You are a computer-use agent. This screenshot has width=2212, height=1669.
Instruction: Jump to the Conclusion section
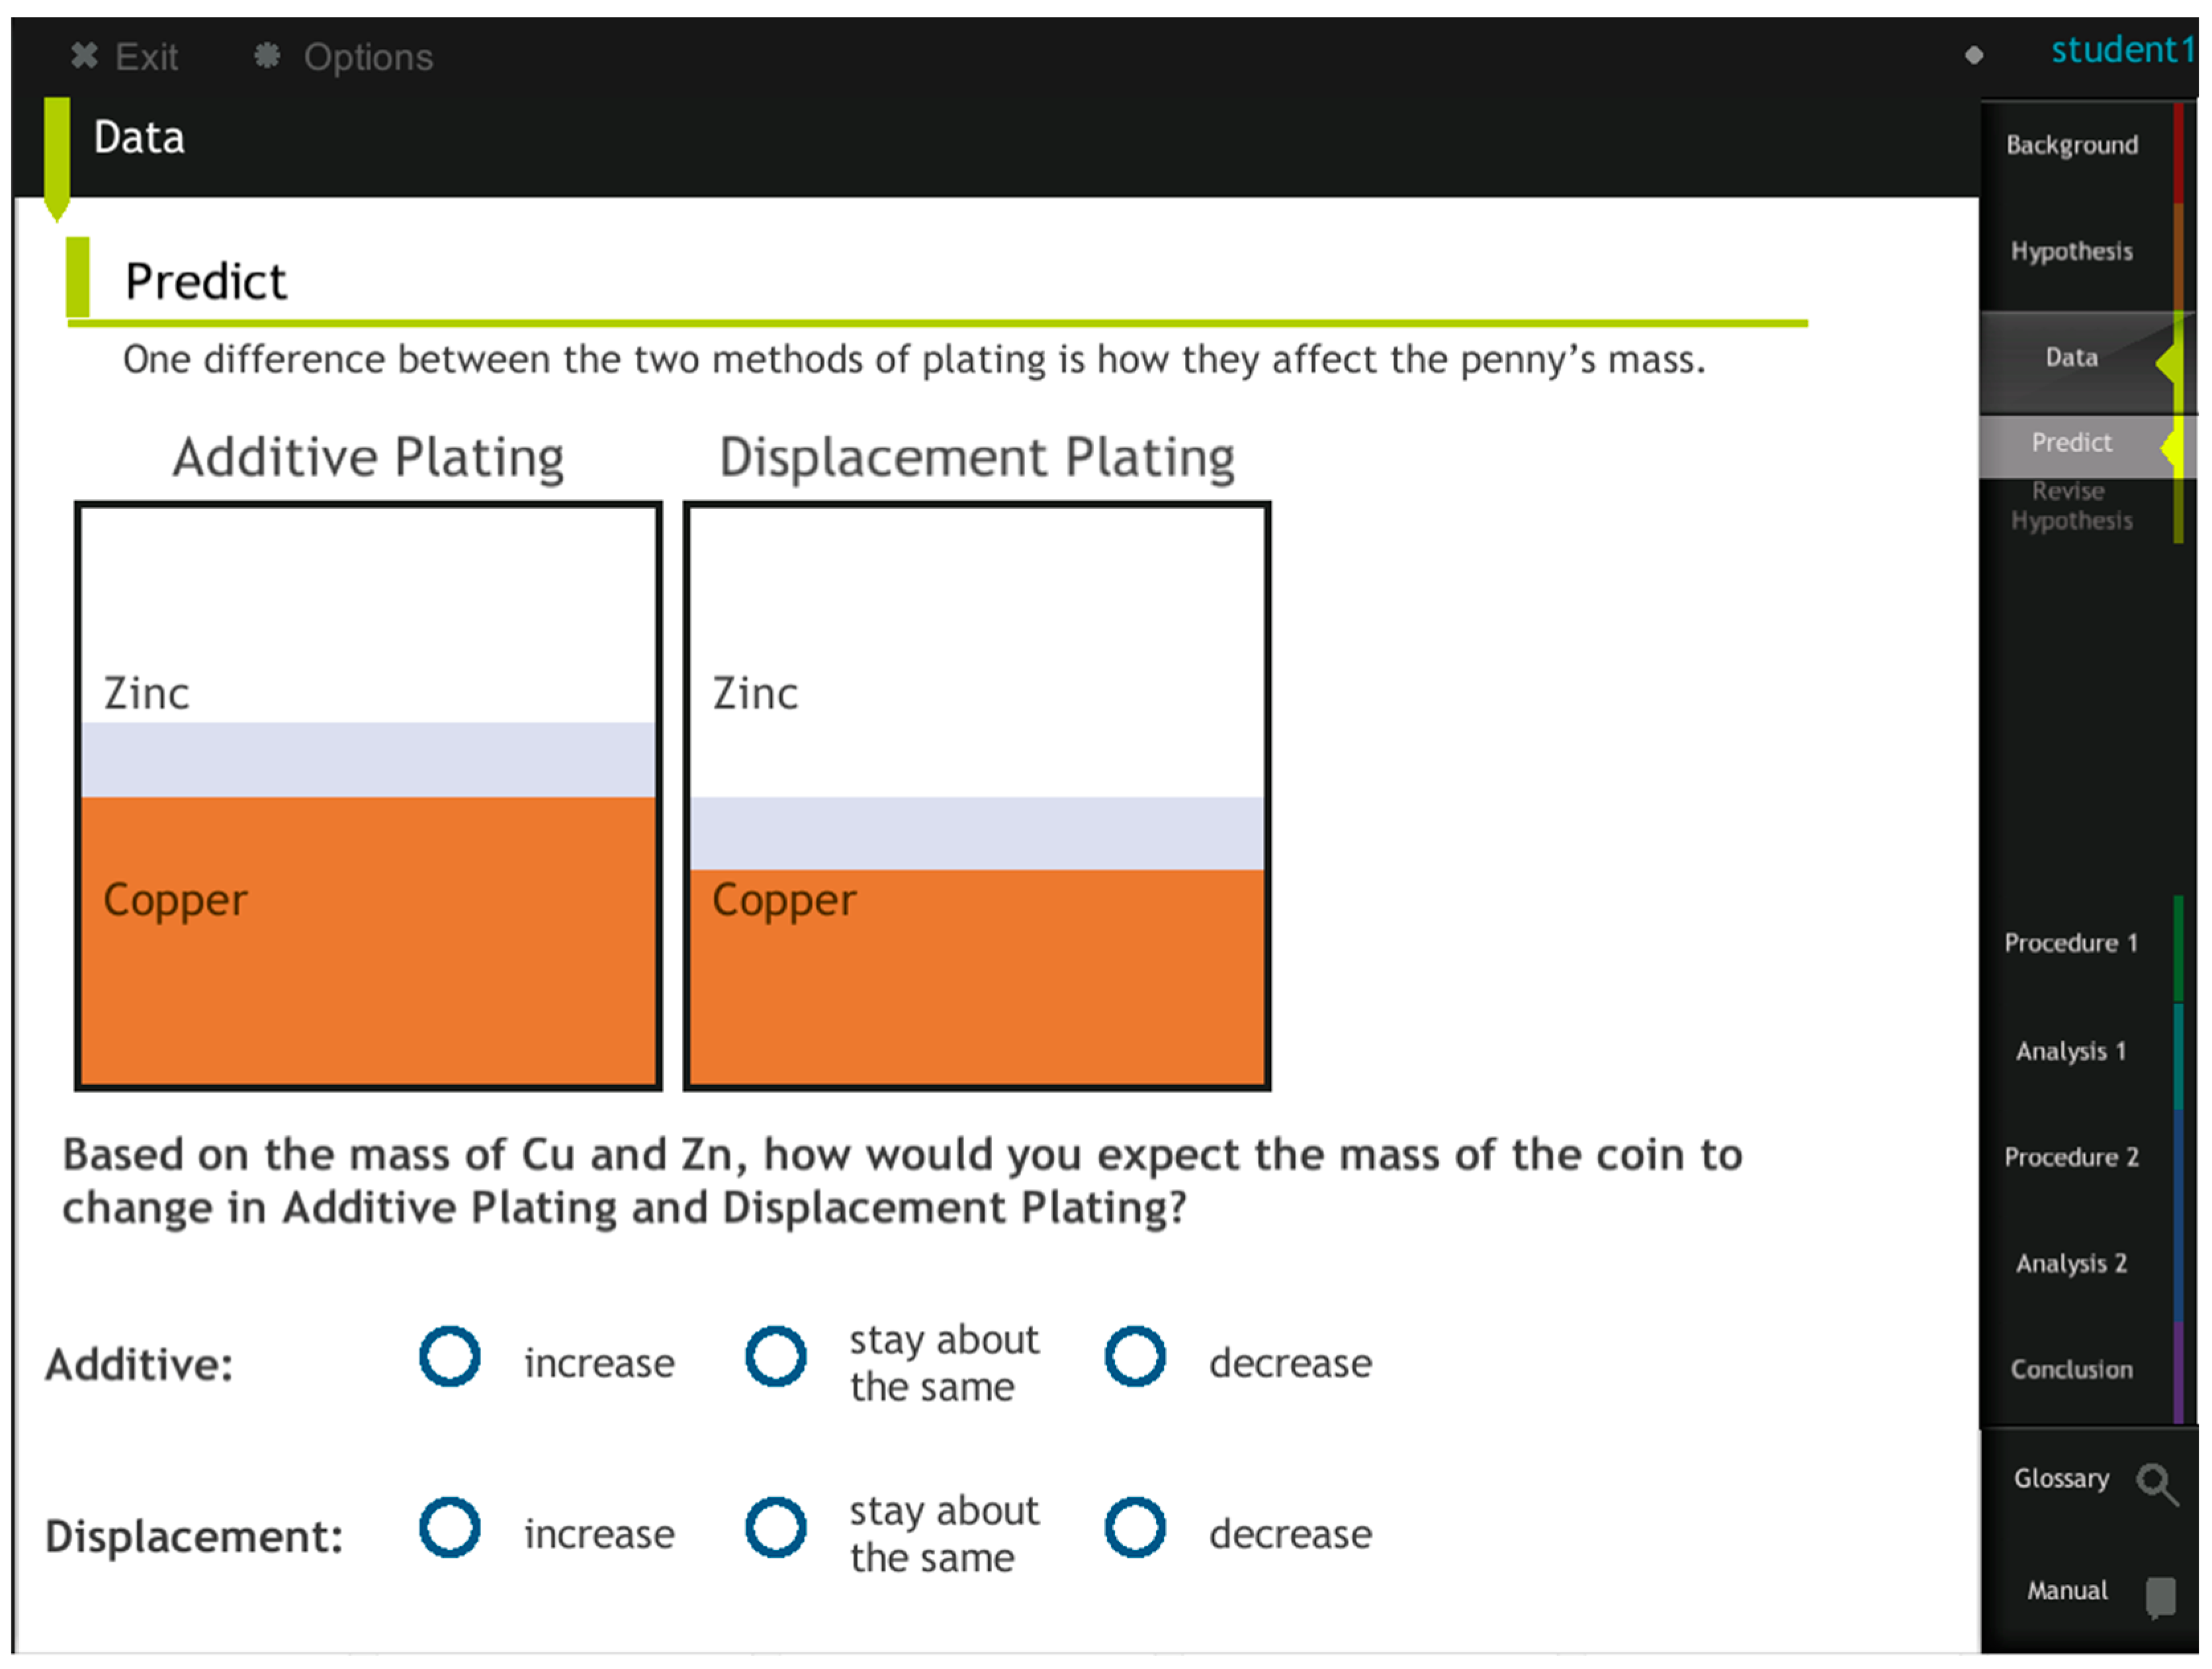2072,1370
